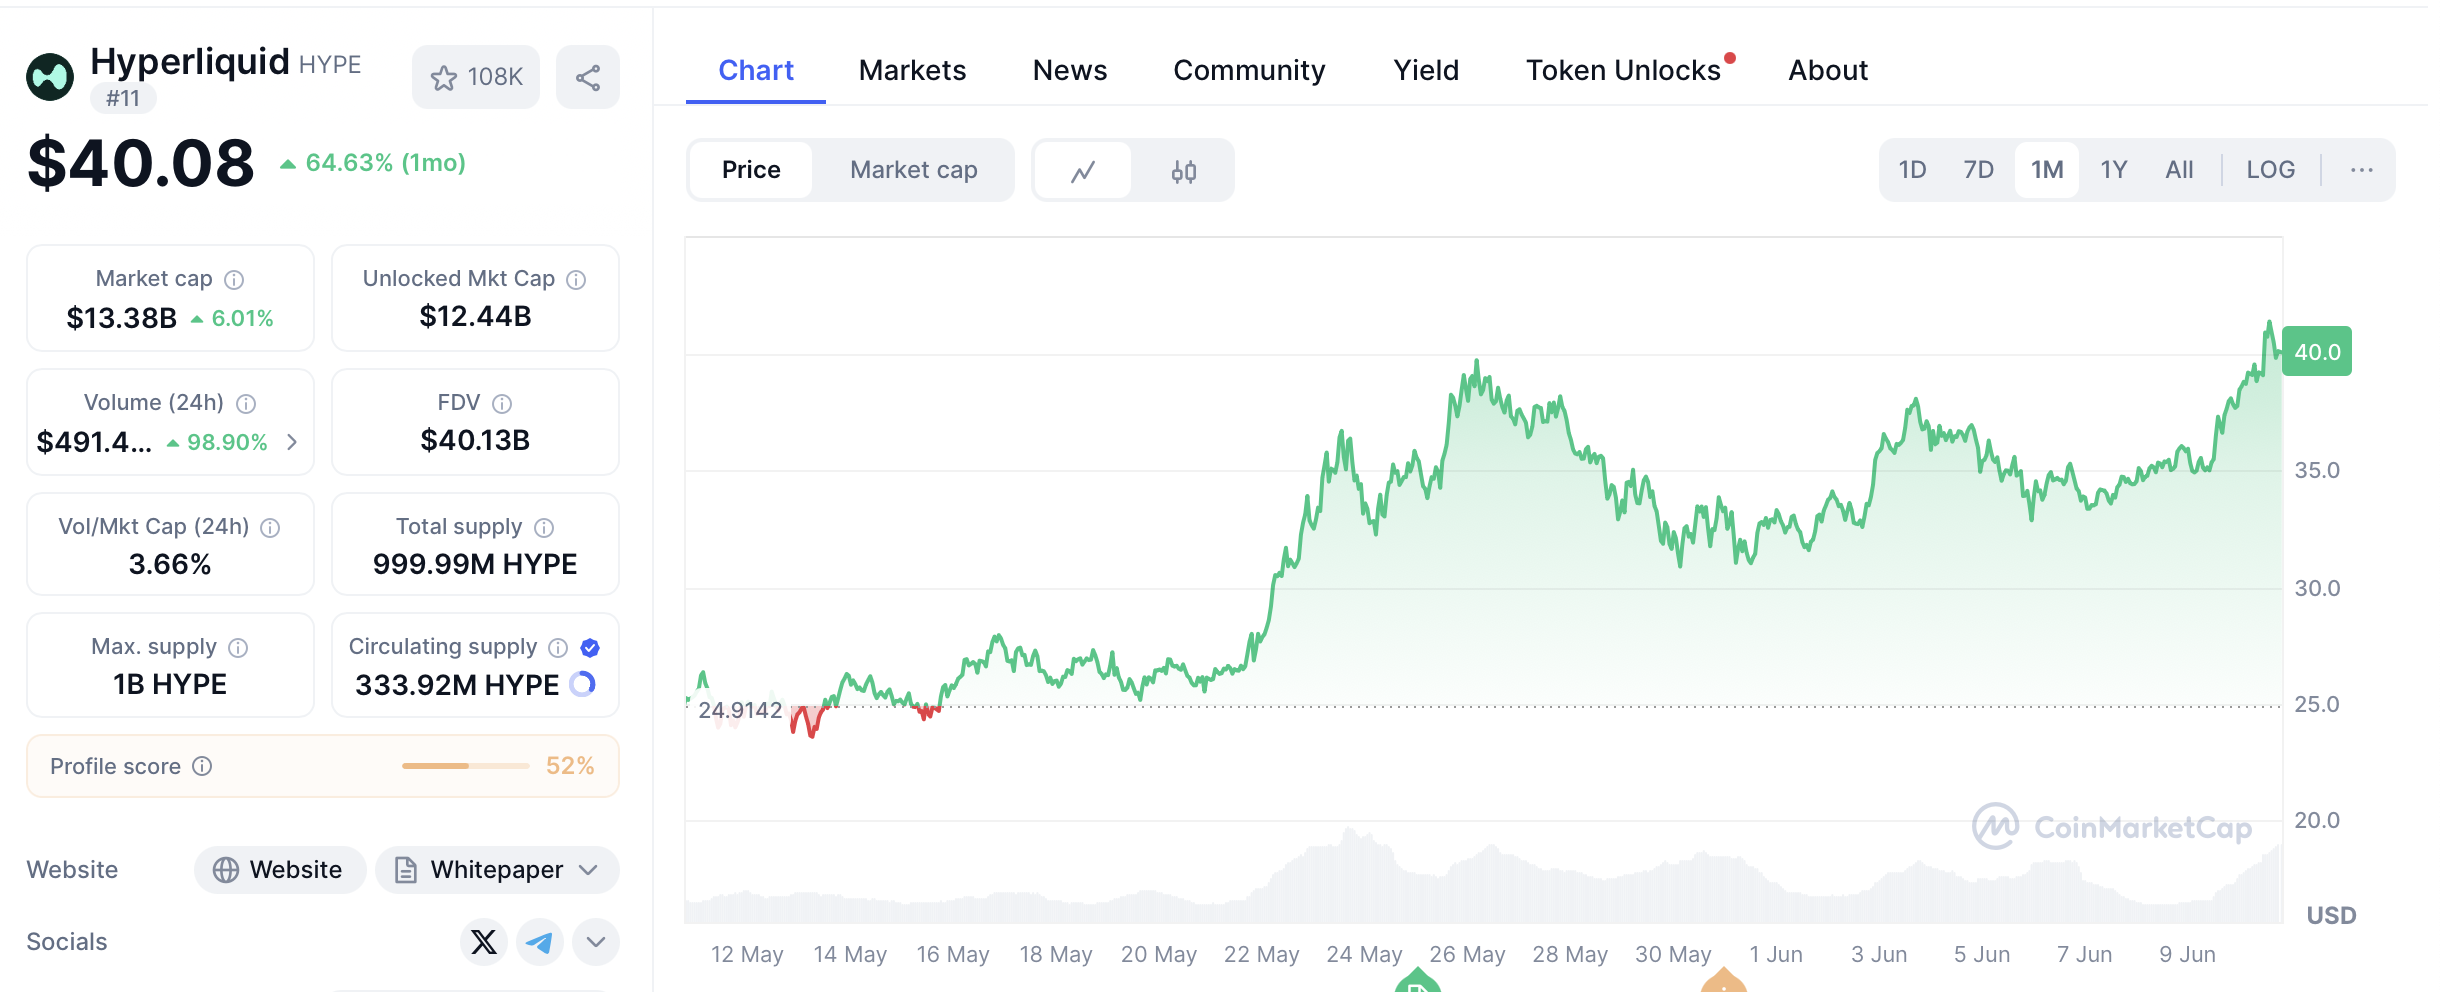Switch to candlestick chart icon
2440x992 pixels.
pyautogui.click(x=1184, y=171)
